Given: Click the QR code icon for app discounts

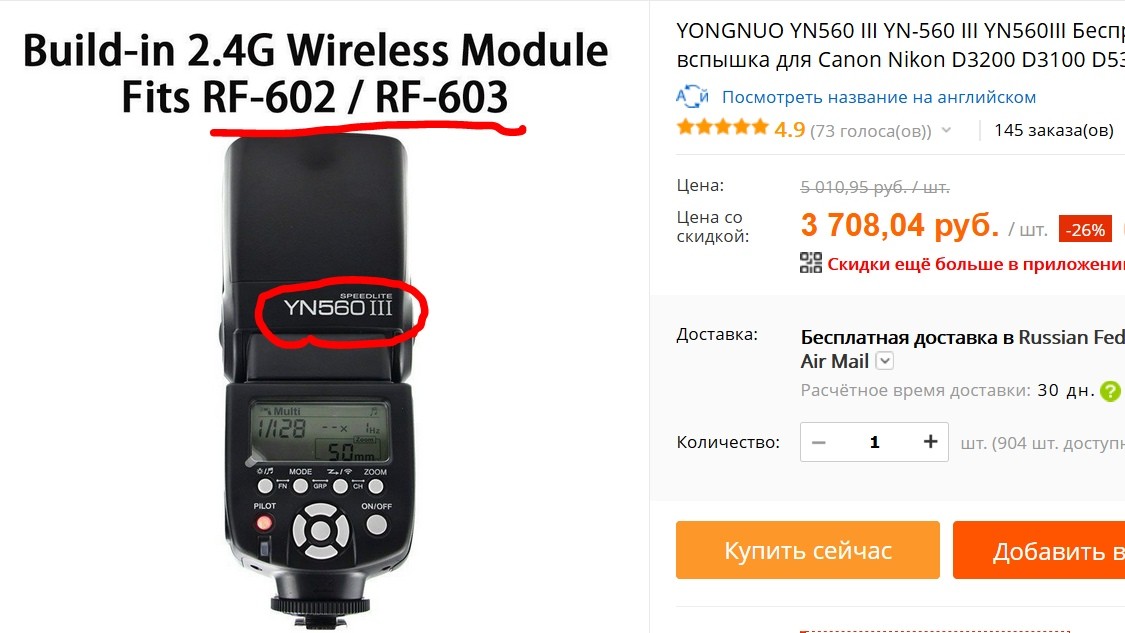Looking at the screenshot, I should pos(811,263).
